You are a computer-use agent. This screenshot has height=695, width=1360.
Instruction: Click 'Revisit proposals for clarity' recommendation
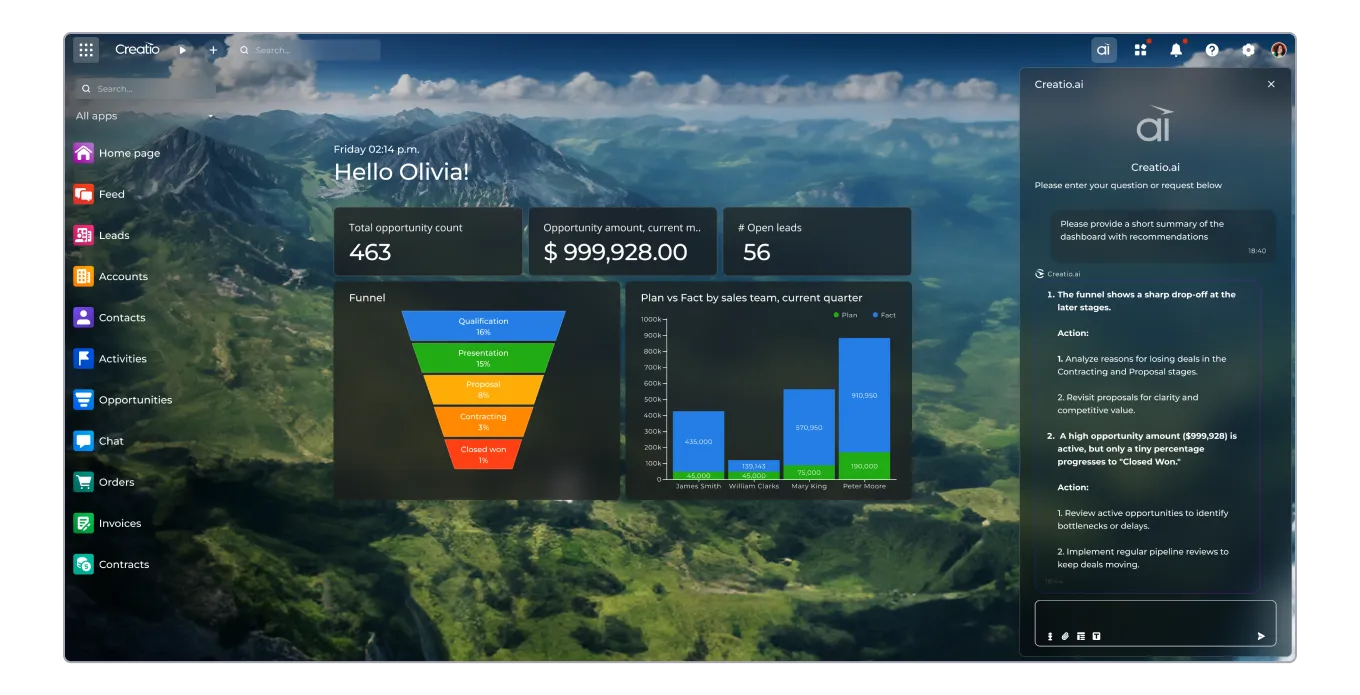click(x=1127, y=403)
